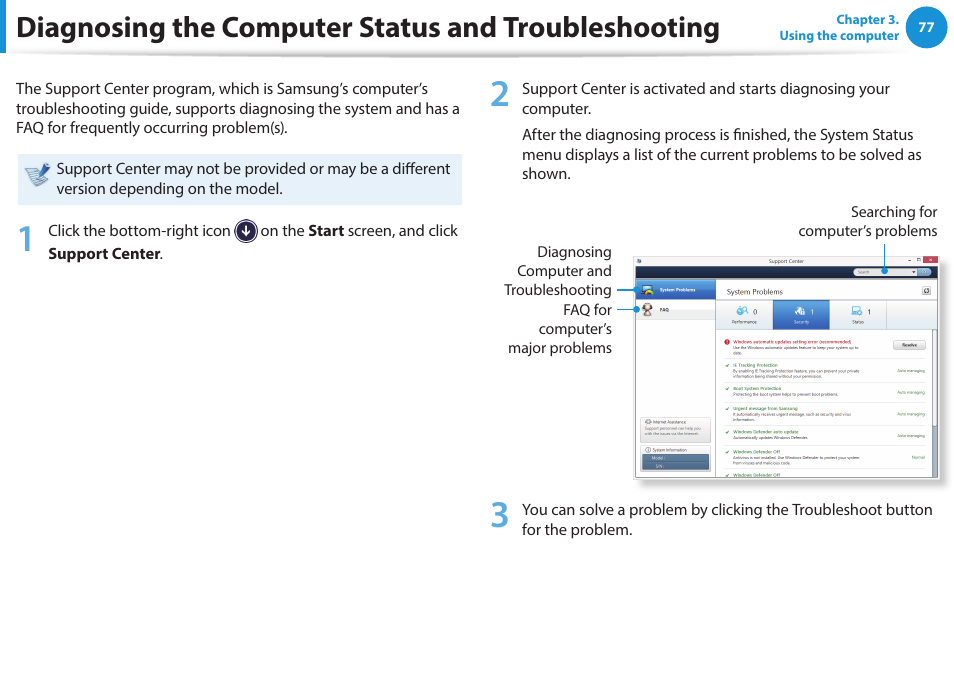Click Resolve for Windows automatic updates error

coord(909,345)
